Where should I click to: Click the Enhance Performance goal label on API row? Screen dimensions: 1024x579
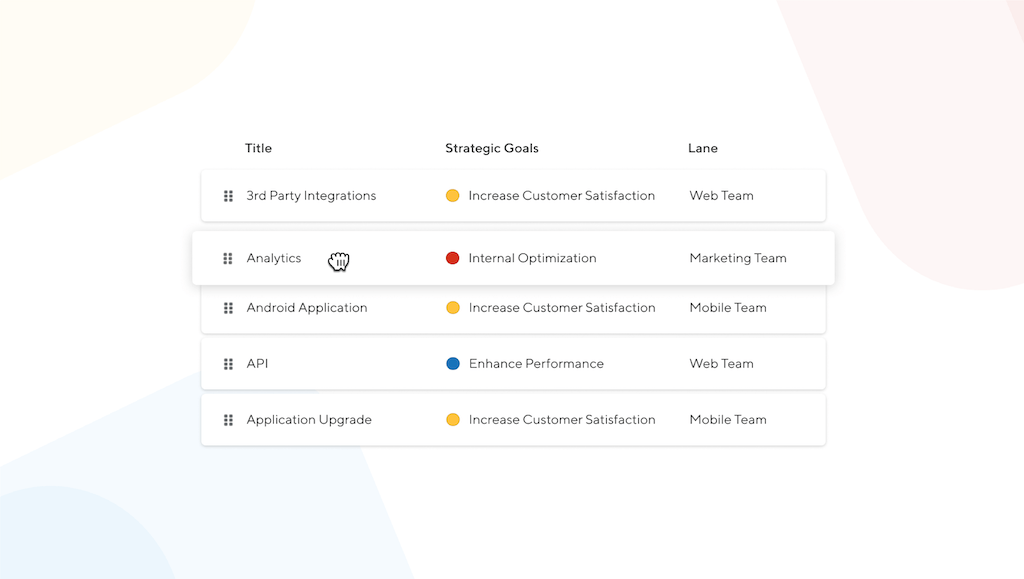(536, 363)
